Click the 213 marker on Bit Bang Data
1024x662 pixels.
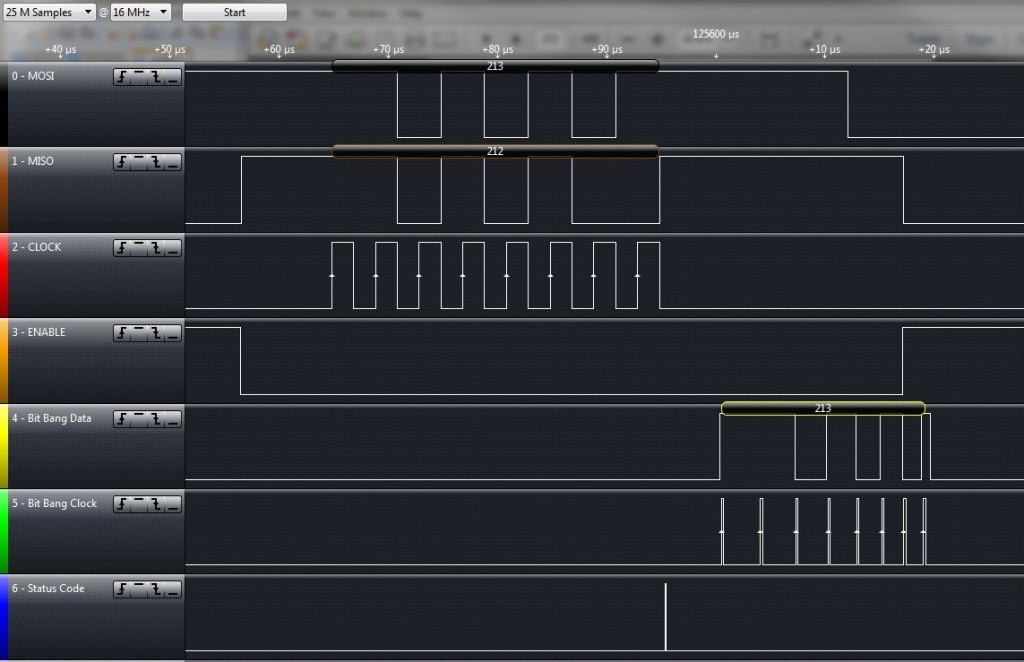click(x=822, y=408)
